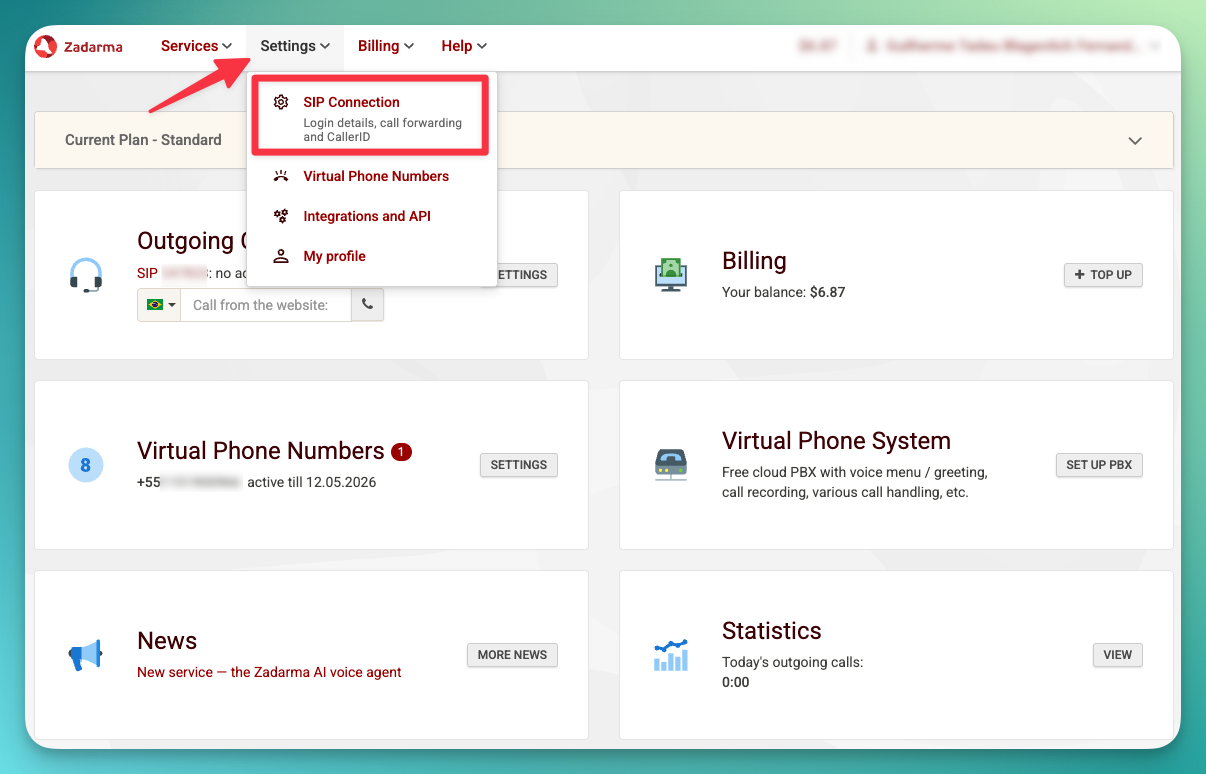The width and height of the screenshot is (1206, 774).
Task: Click the SET UP PBX button
Action: coord(1099,465)
